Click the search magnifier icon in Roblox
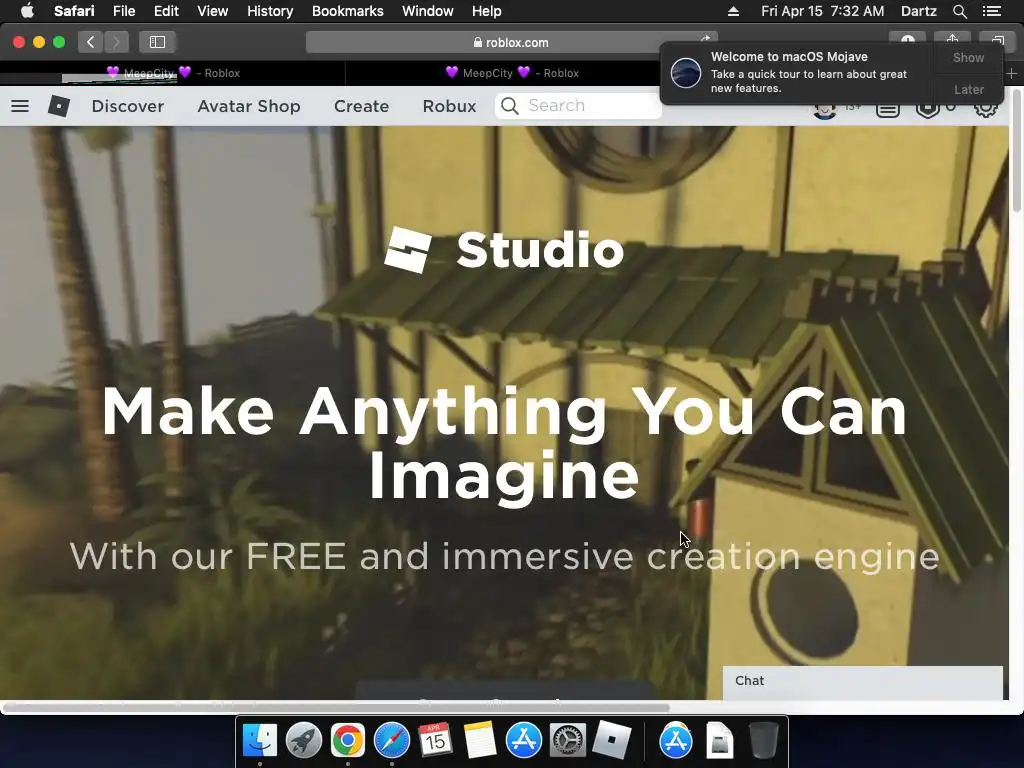This screenshot has height=768, width=1024. 510,106
